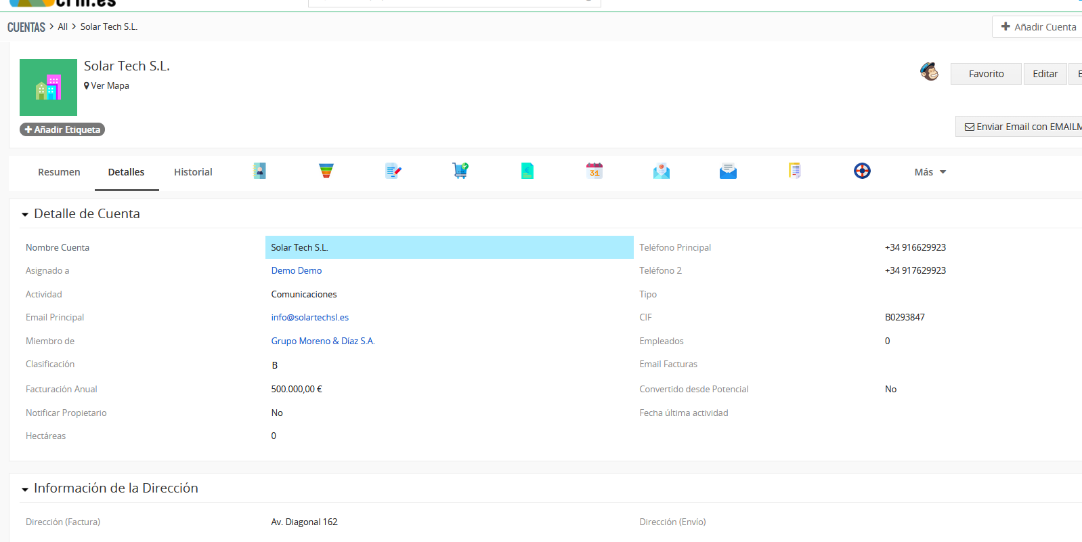Open the yellow notes document tab icon
This screenshot has height=542, width=1082.
tap(795, 171)
